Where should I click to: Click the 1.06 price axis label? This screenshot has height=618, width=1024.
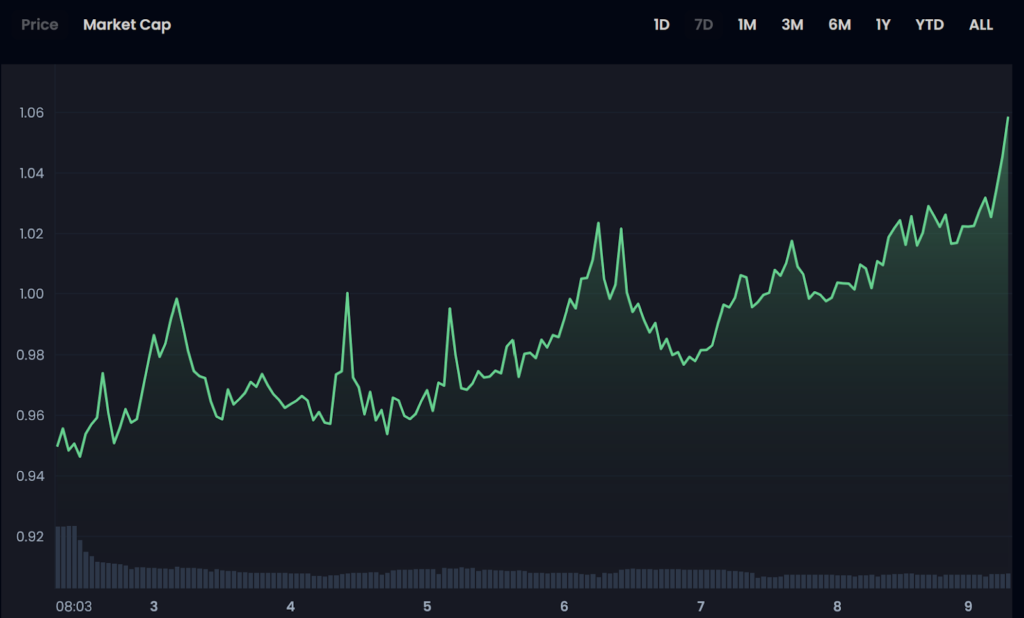(x=32, y=113)
